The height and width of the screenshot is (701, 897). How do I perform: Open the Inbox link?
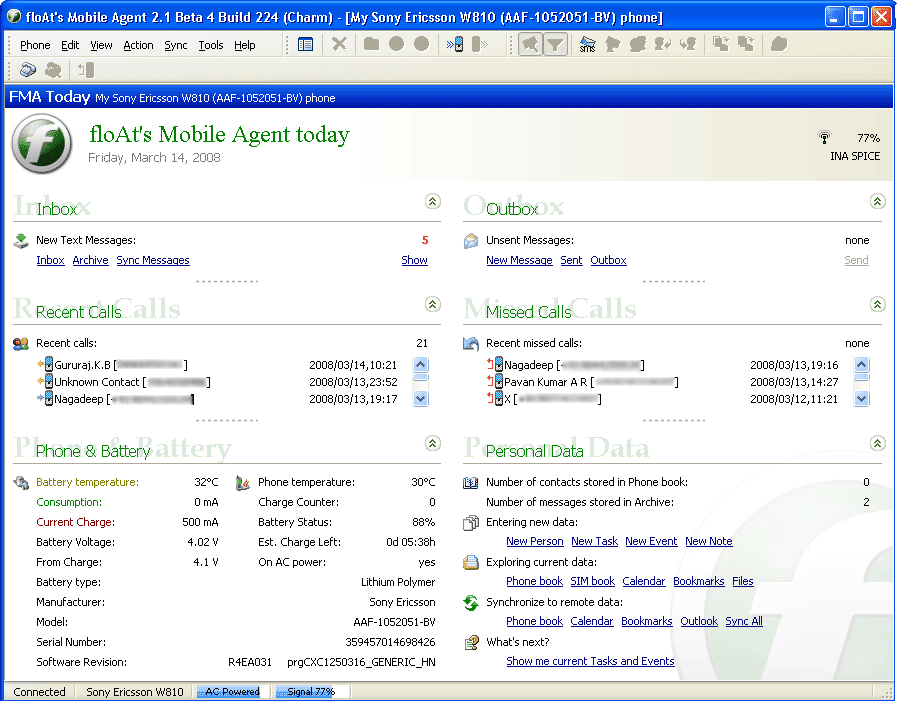(50, 260)
